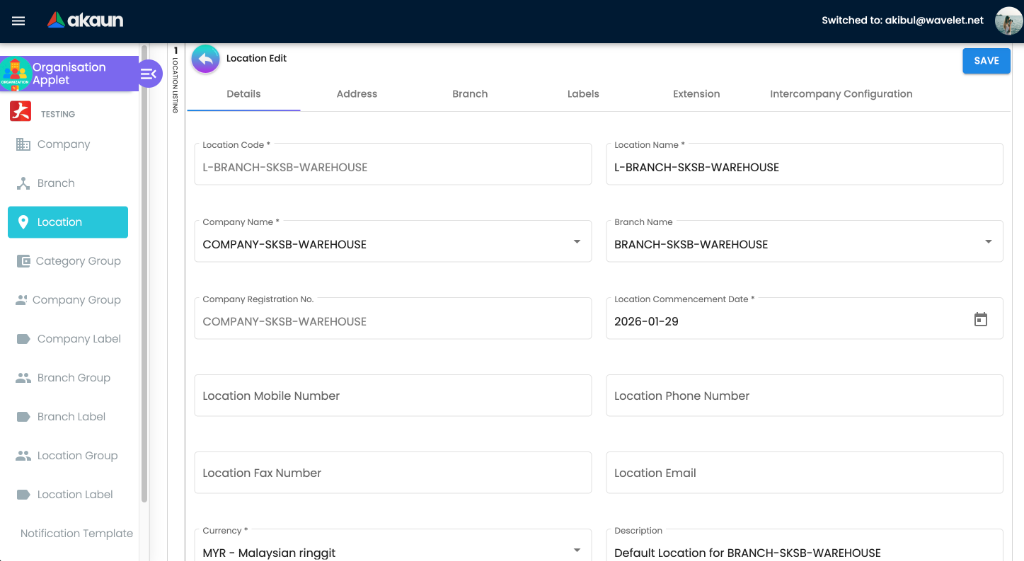Image resolution: width=1024 pixels, height=561 pixels.
Task: Switch to the Address tab
Action: (357, 94)
